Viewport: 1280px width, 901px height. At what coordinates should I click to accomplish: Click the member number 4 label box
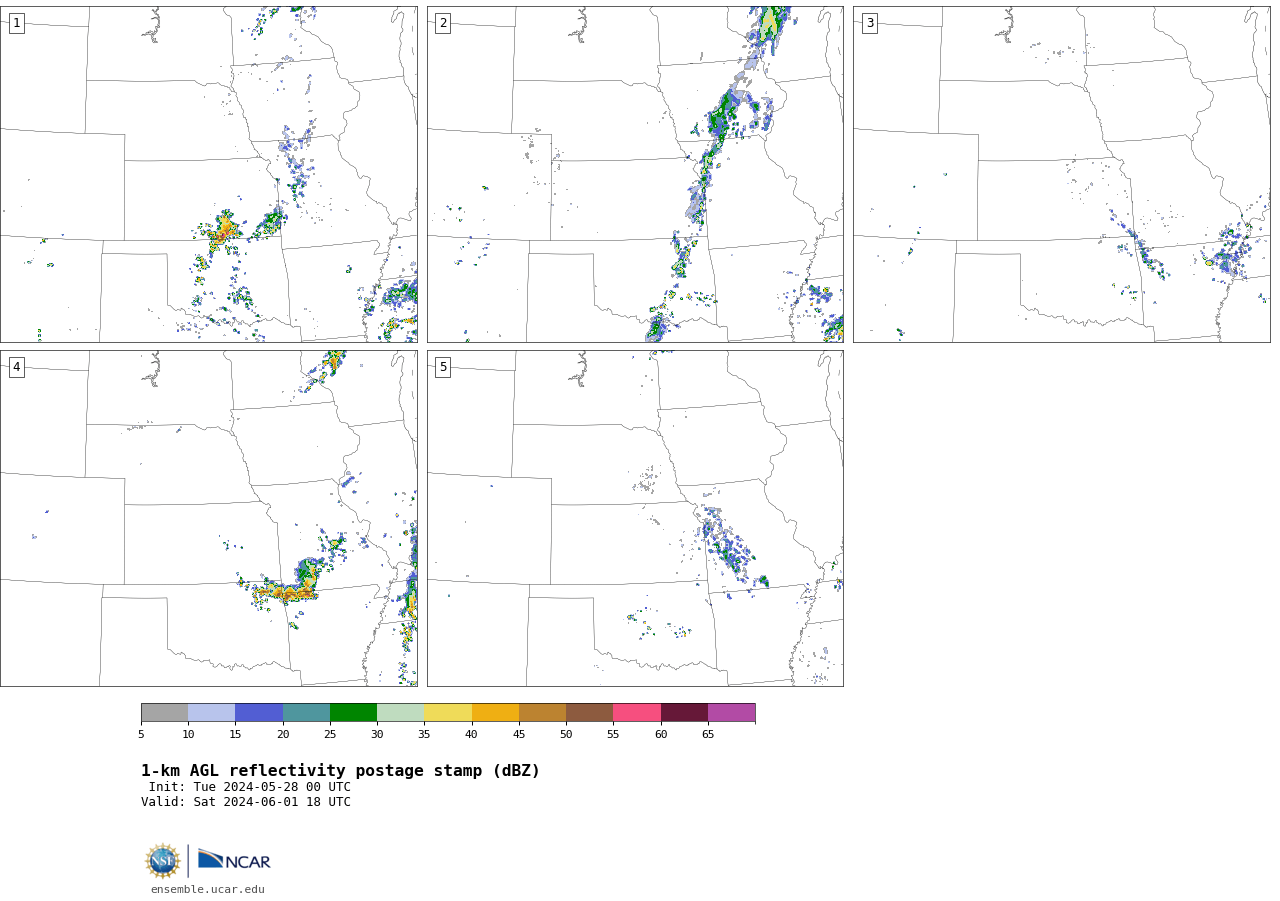coord(16,367)
